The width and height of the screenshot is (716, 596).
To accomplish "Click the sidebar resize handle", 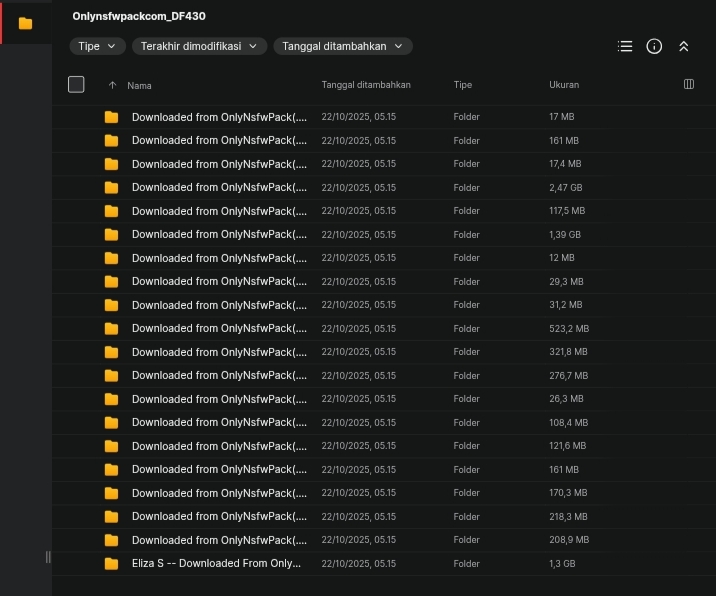I will [47, 557].
